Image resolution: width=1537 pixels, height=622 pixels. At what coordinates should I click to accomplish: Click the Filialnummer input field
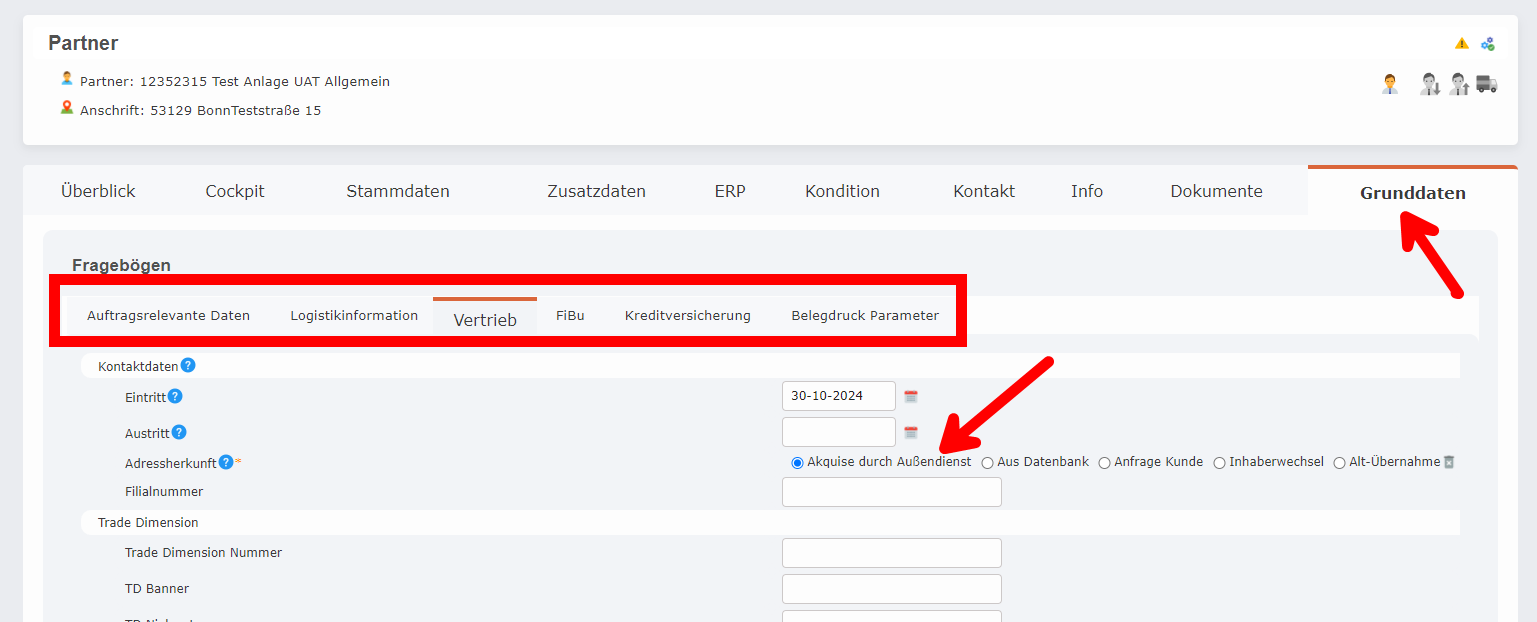coord(891,491)
